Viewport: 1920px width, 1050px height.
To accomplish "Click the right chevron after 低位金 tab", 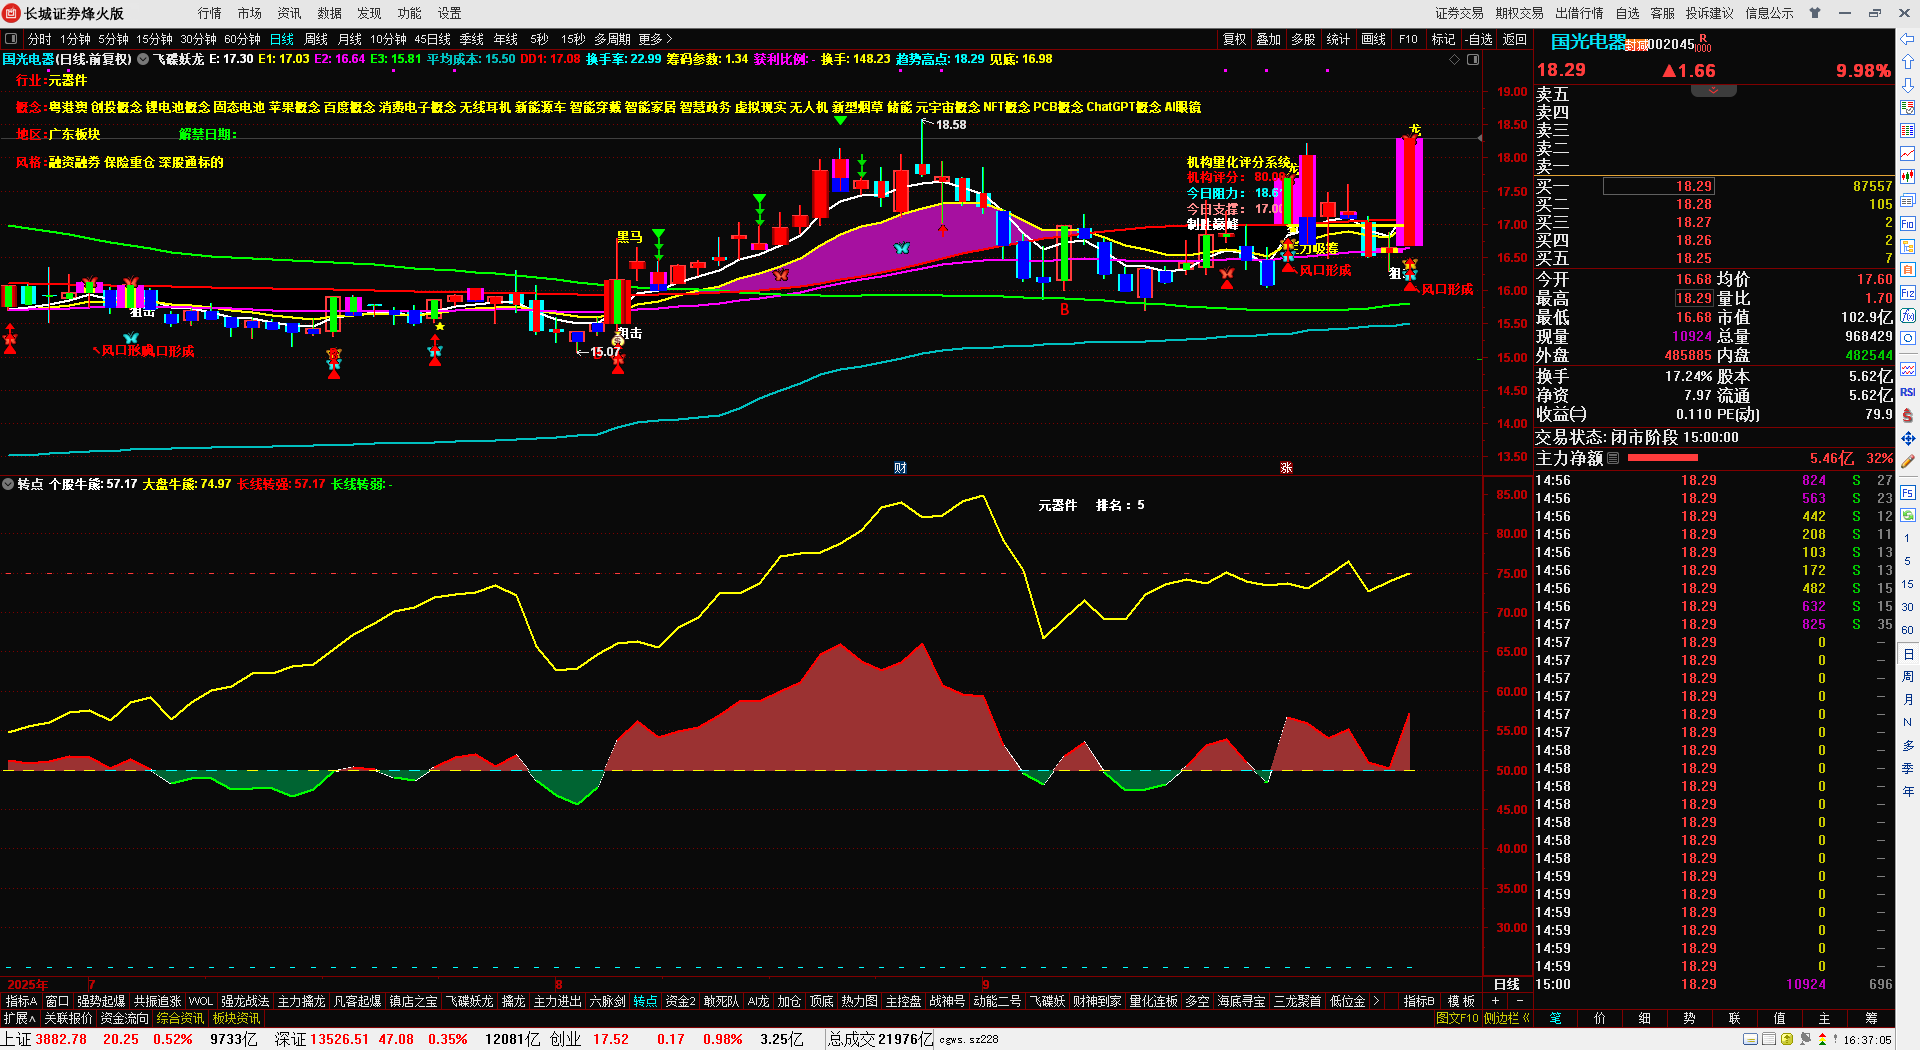I will click(1376, 1001).
